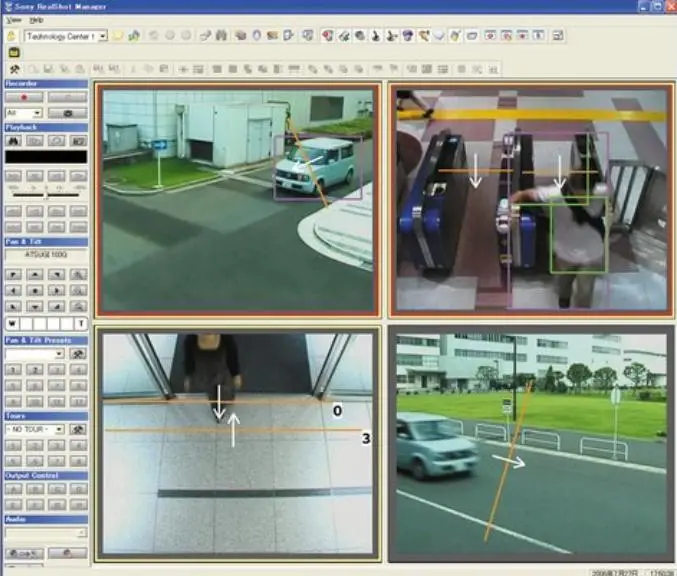This screenshot has width=677, height=576.
Task: Click the yellow monitor icon below the padlock
Action: click(14, 53)
